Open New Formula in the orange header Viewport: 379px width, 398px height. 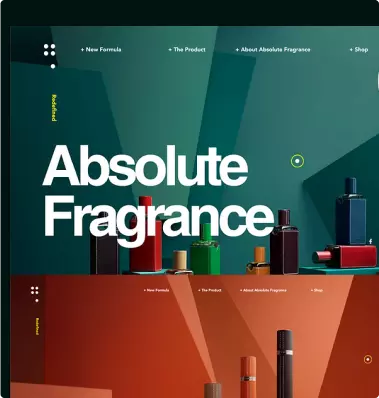156,290
